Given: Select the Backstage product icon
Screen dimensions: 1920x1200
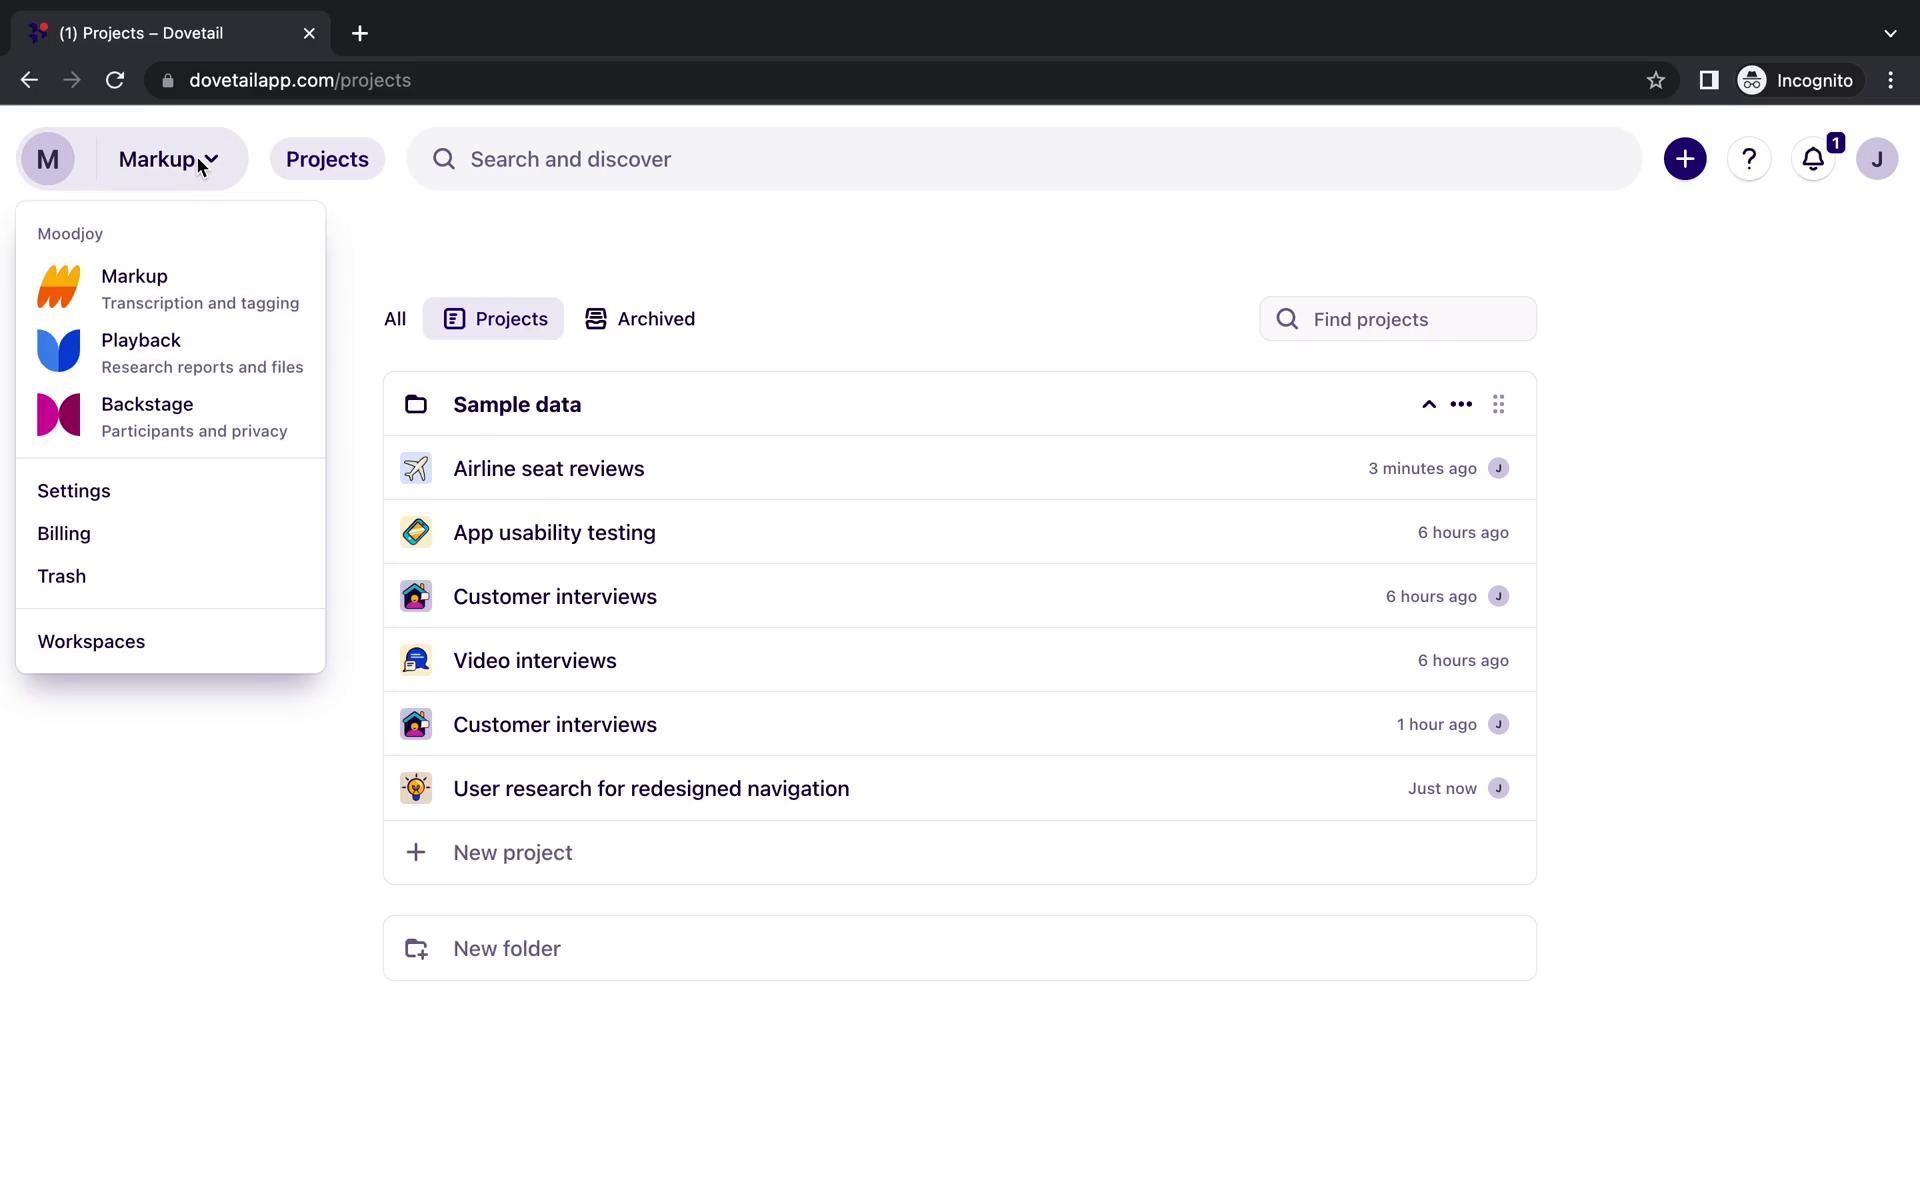Looking at the screenshot, I should [x=59, y=415].
